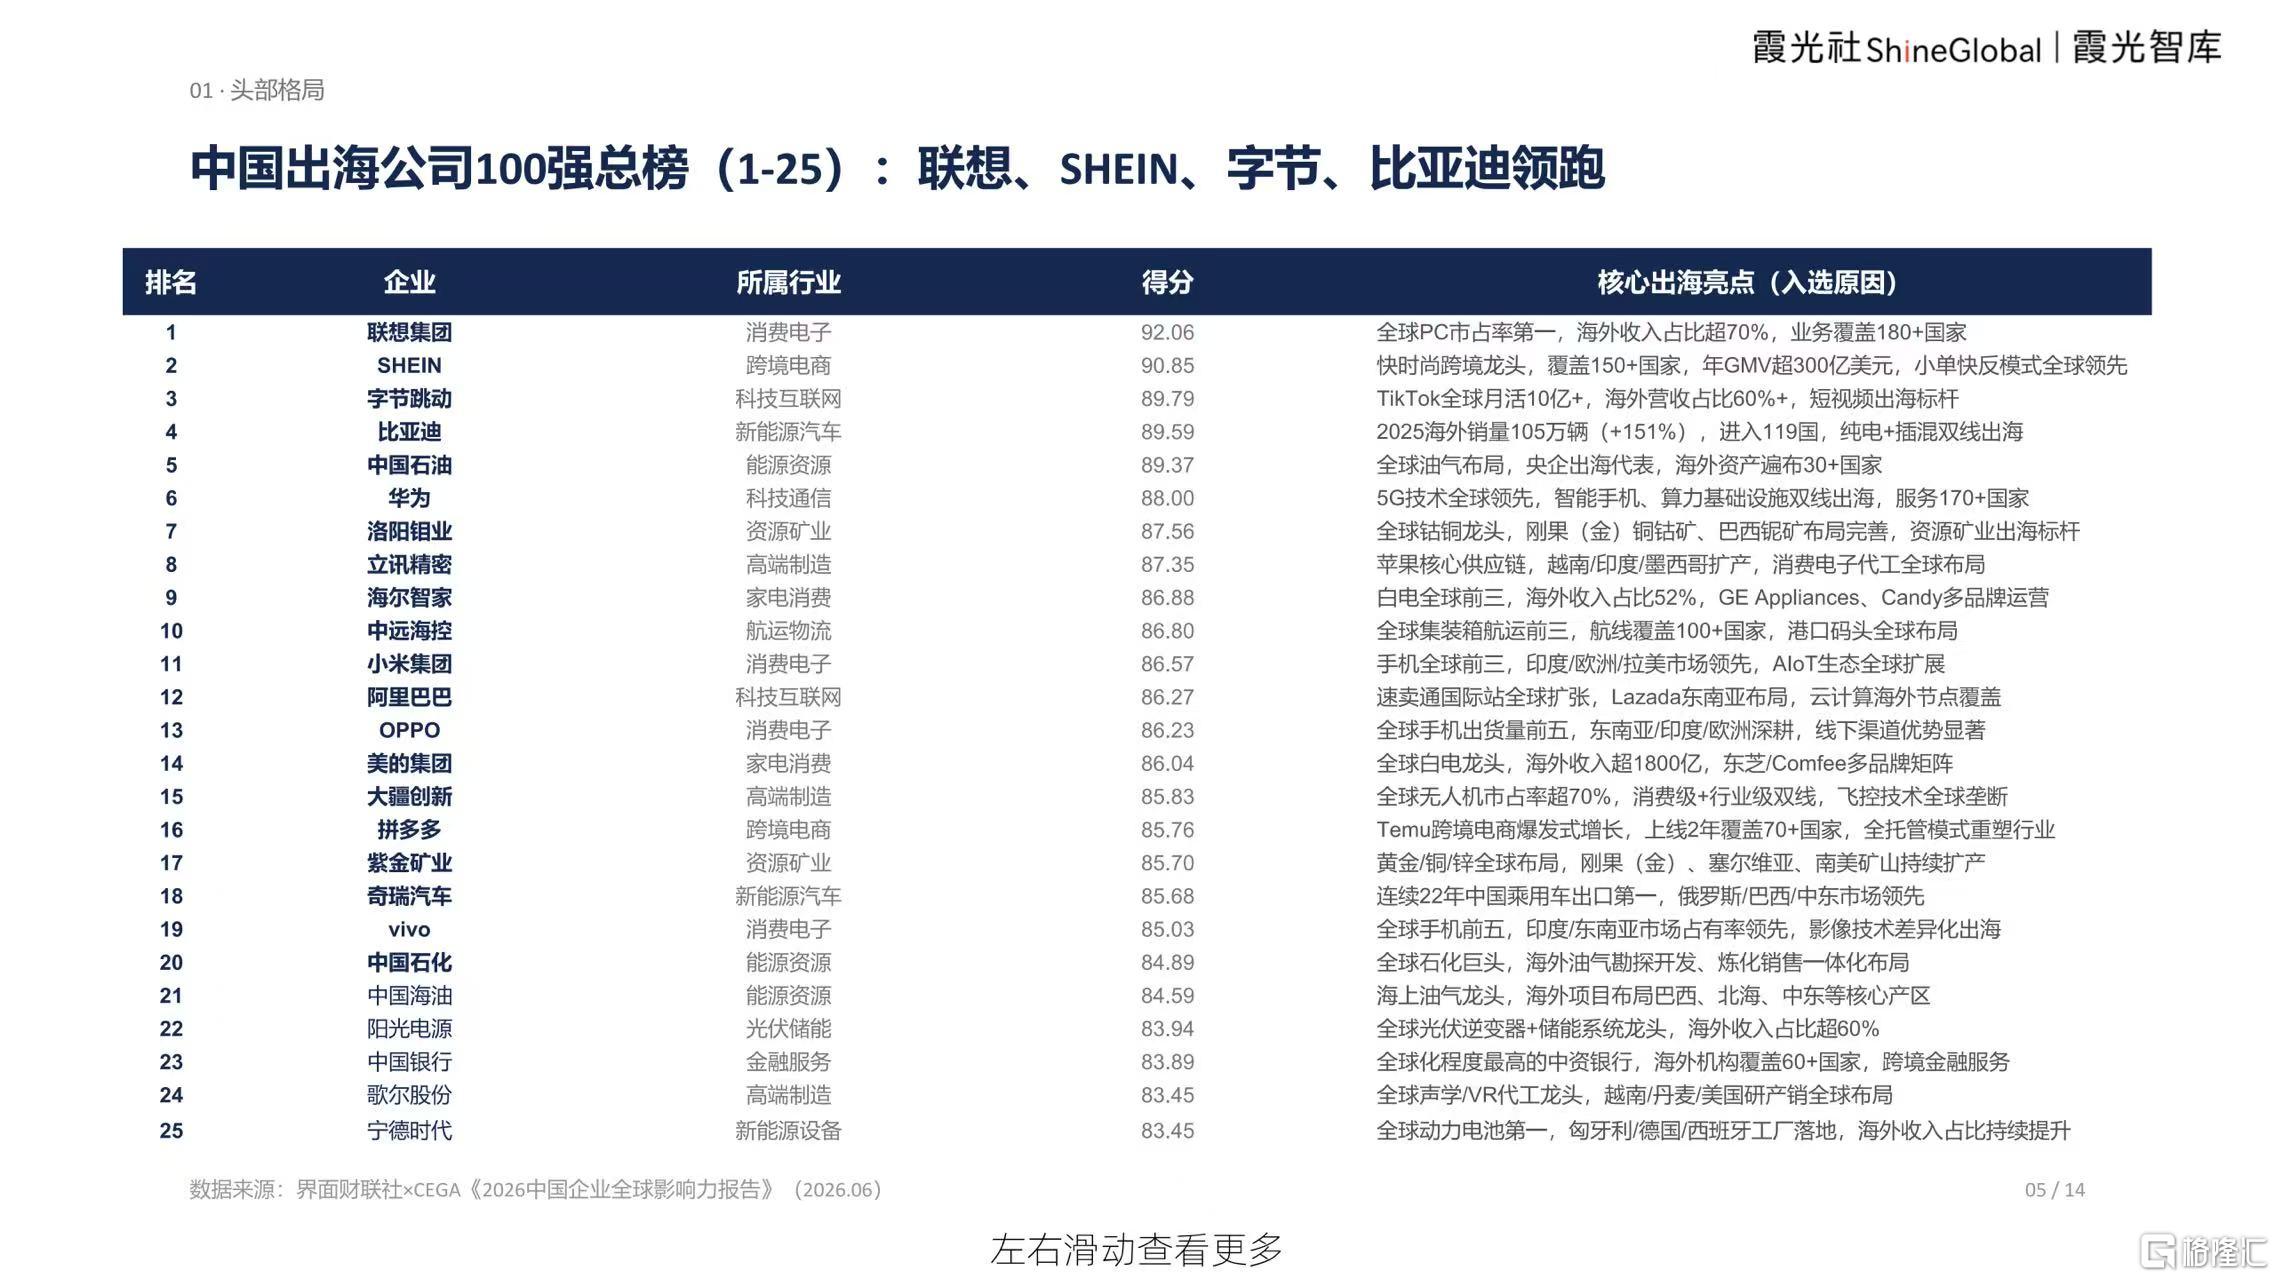Click the section label 01 · 头部格局

(257, 90)
